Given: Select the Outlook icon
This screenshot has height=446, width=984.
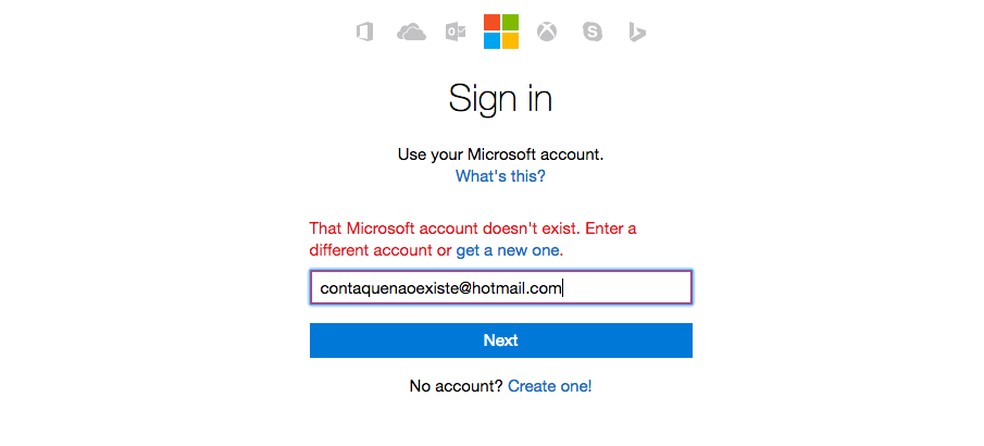Looking at the screenshot, I should coord(455,32).
